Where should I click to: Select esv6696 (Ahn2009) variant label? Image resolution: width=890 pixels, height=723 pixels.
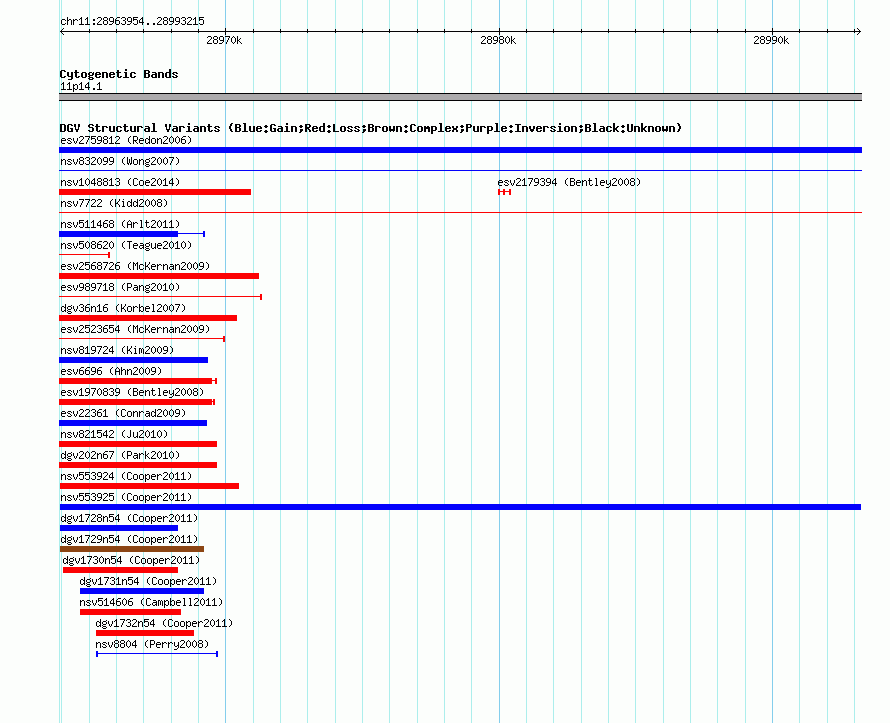click(x=111, y=371)
